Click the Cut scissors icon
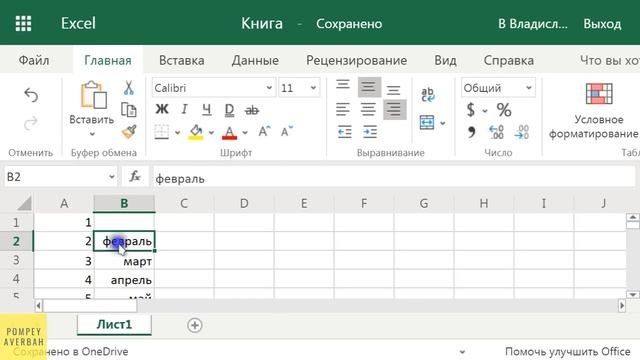The image size is (640, 360). pyautogui.click(x=129, y=88)
